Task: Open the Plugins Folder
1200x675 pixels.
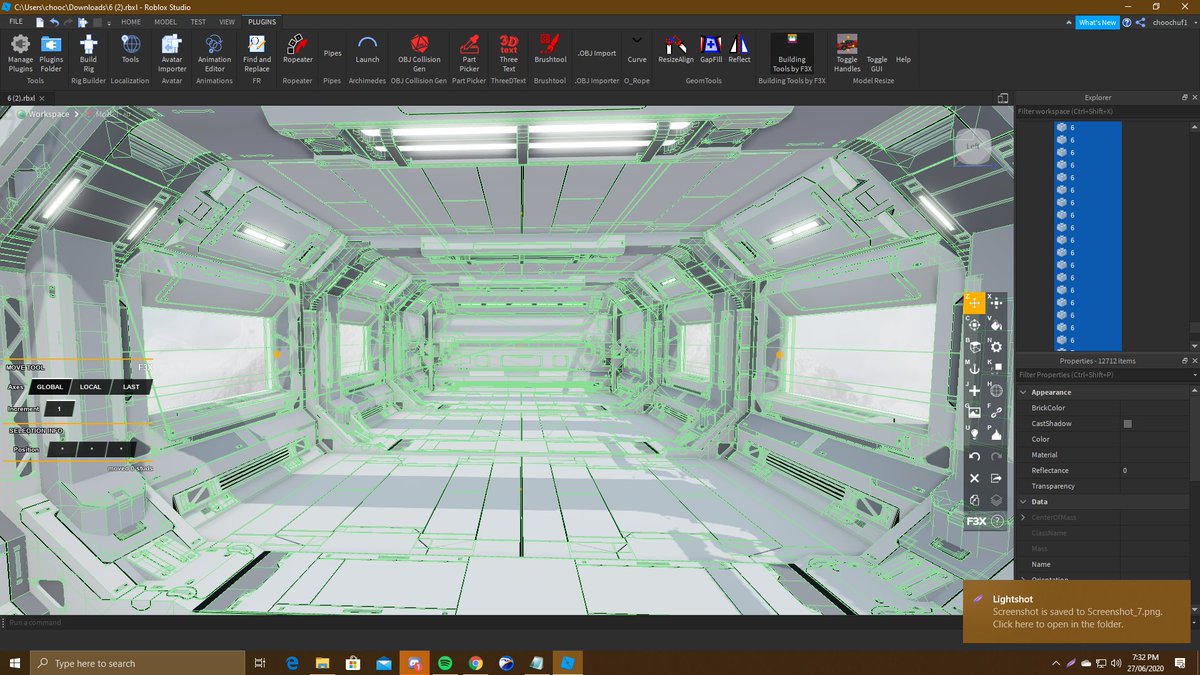Action: tap(51, 52)
